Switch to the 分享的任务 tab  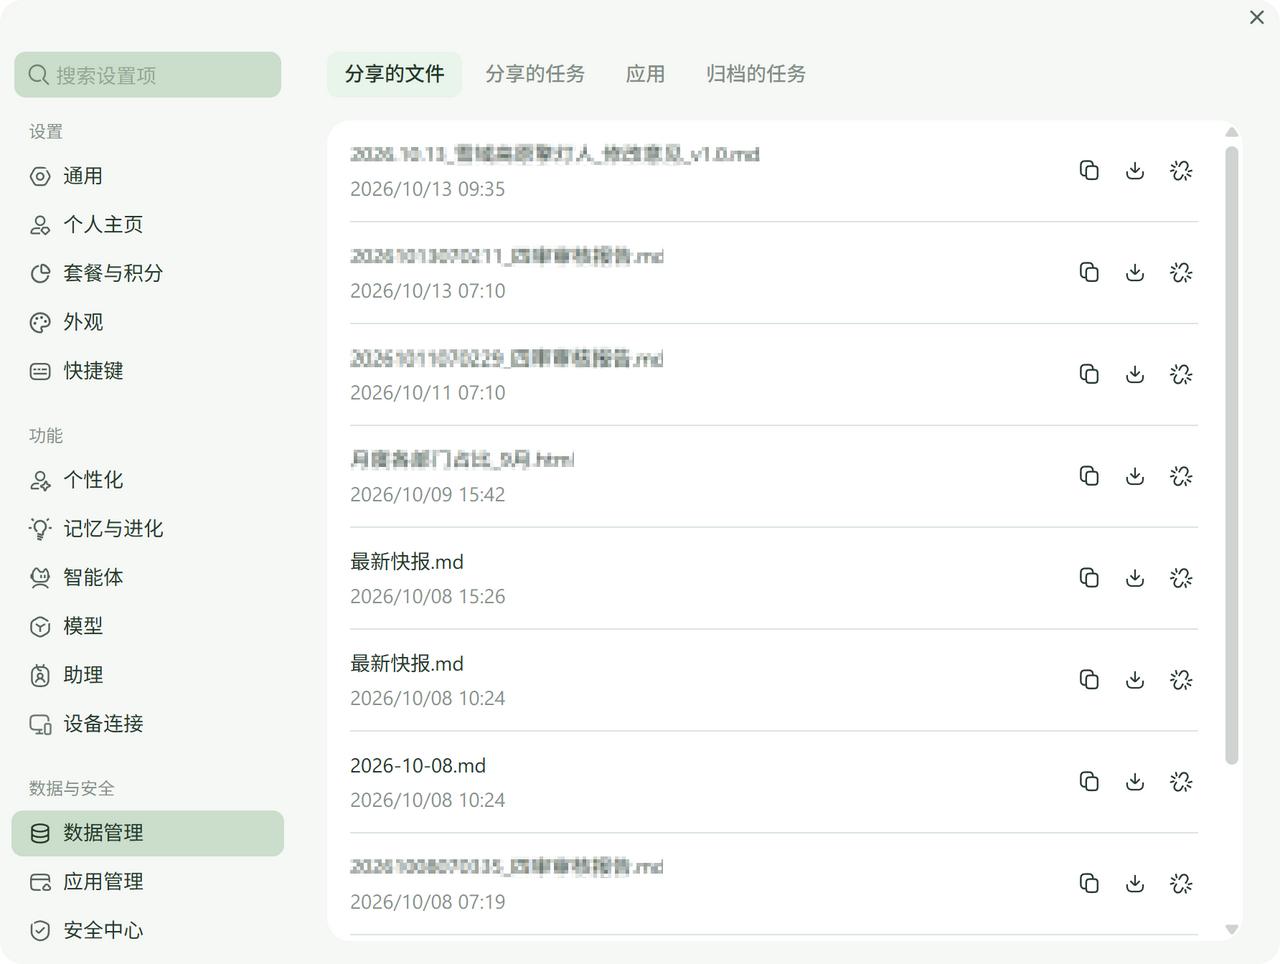click(x=535, y=74)
